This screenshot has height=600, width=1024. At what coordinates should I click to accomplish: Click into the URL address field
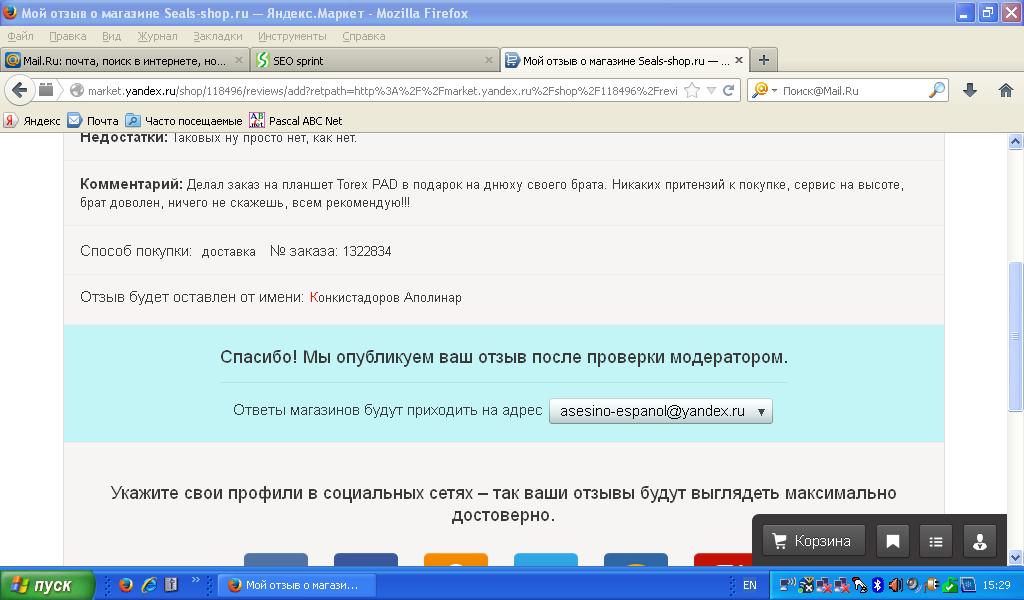tap(382, 91)
